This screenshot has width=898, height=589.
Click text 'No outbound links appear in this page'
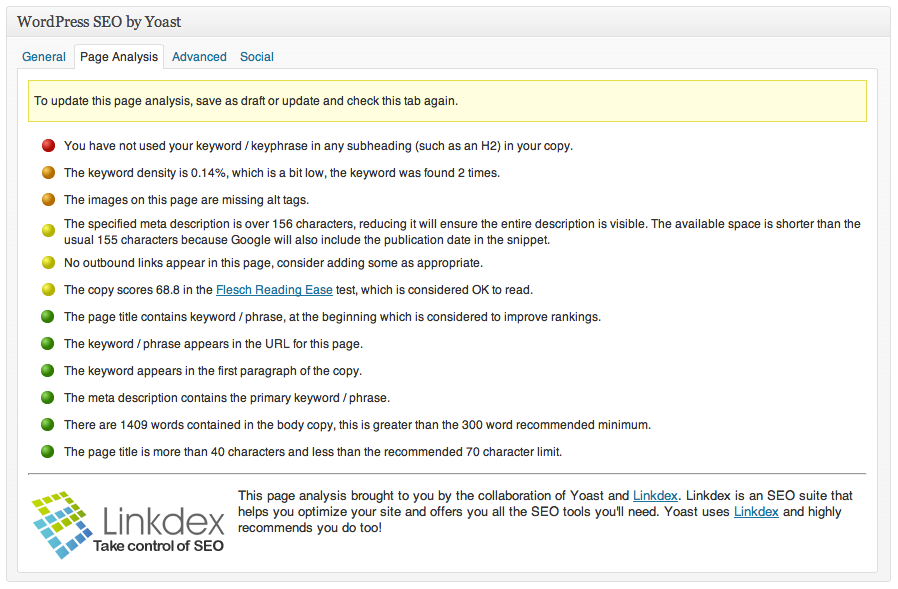[x=168, y=263]
